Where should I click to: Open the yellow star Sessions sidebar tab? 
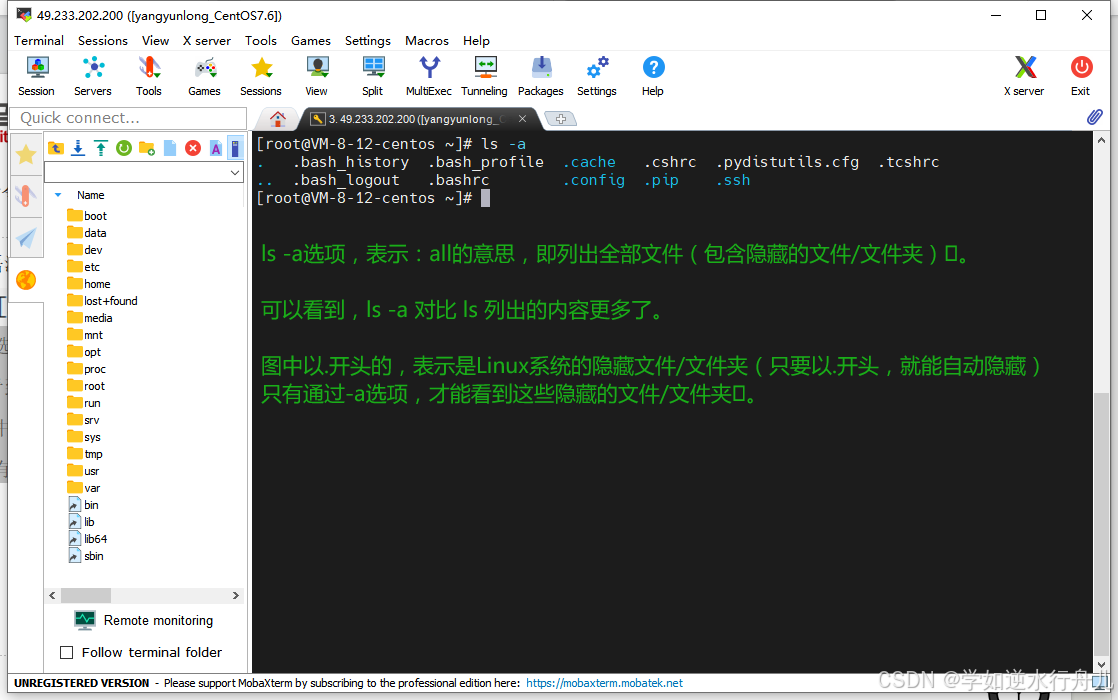click(x=26, y=154)
